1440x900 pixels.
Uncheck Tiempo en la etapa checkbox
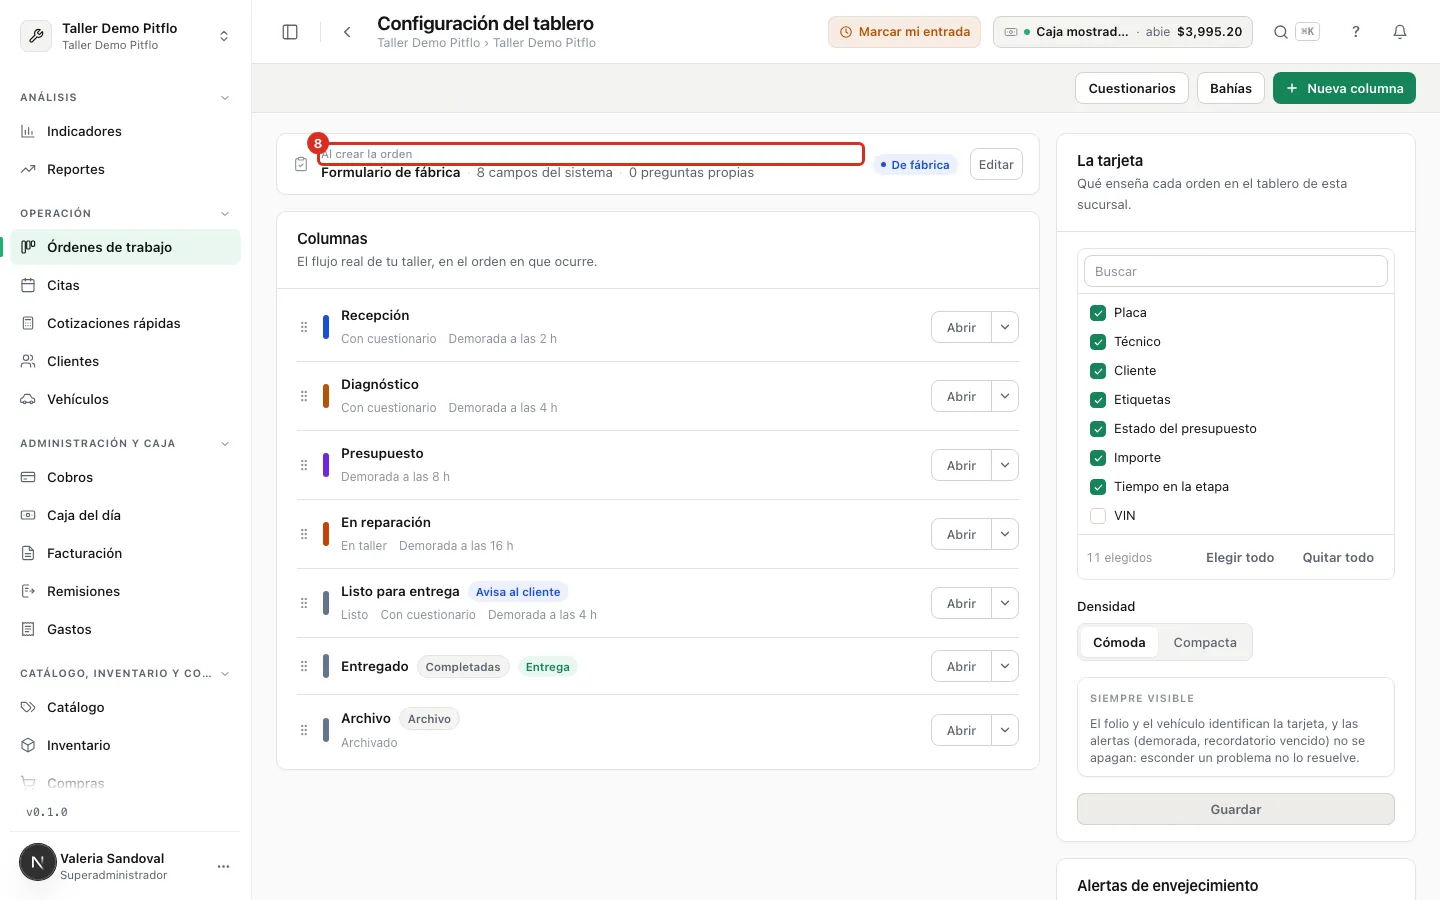pos(1098,486)
